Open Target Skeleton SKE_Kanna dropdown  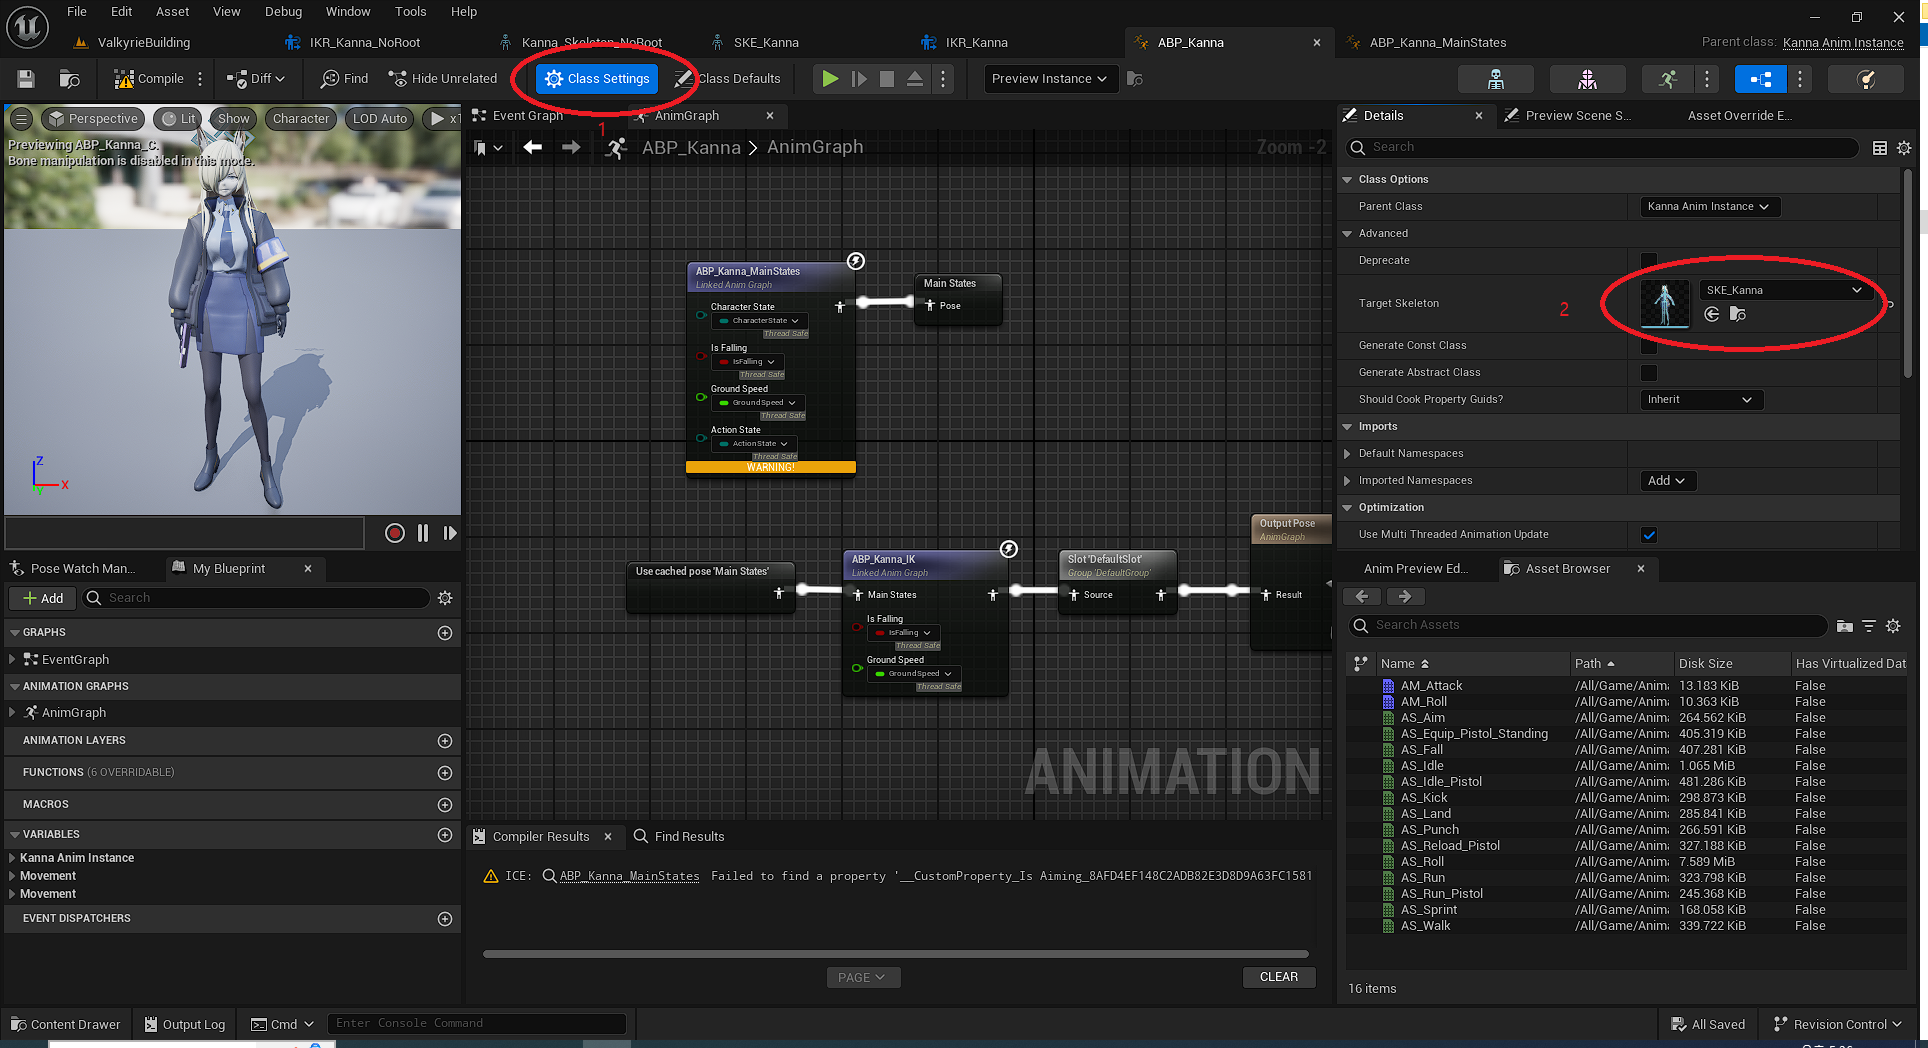tap(1785, 290)
